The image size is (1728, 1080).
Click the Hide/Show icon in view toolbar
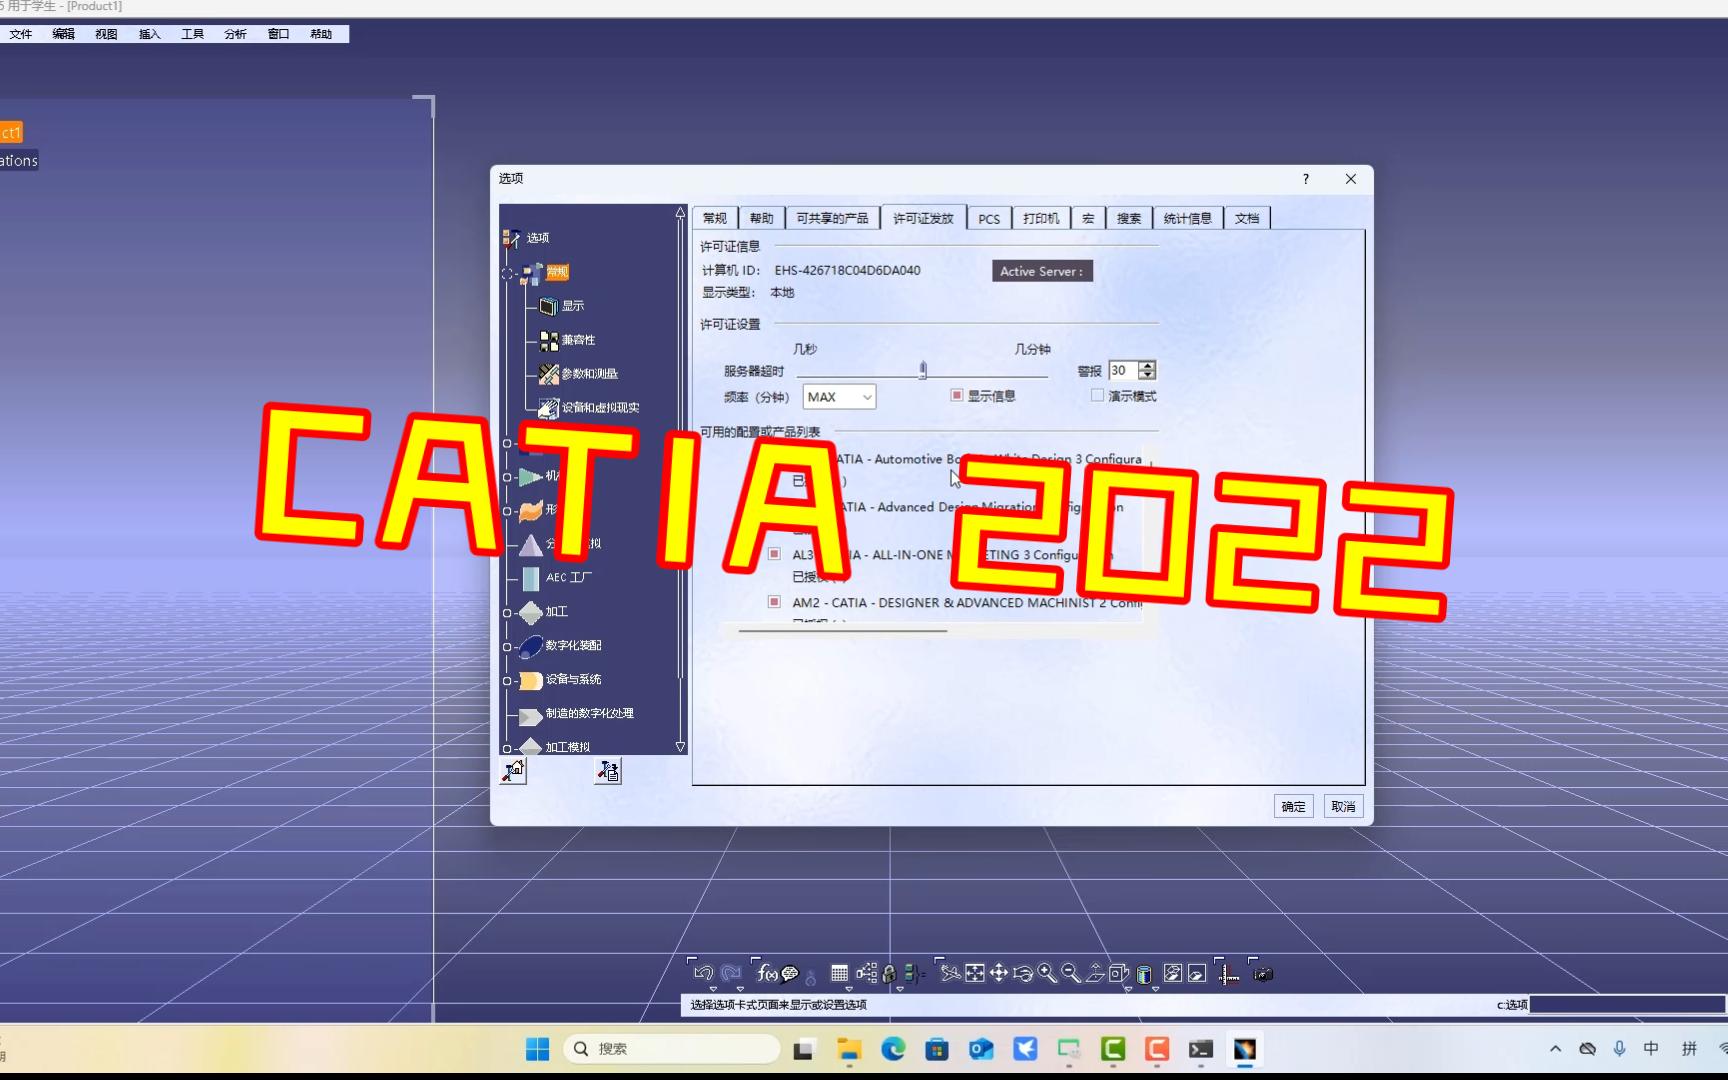tap(1173, 973)
